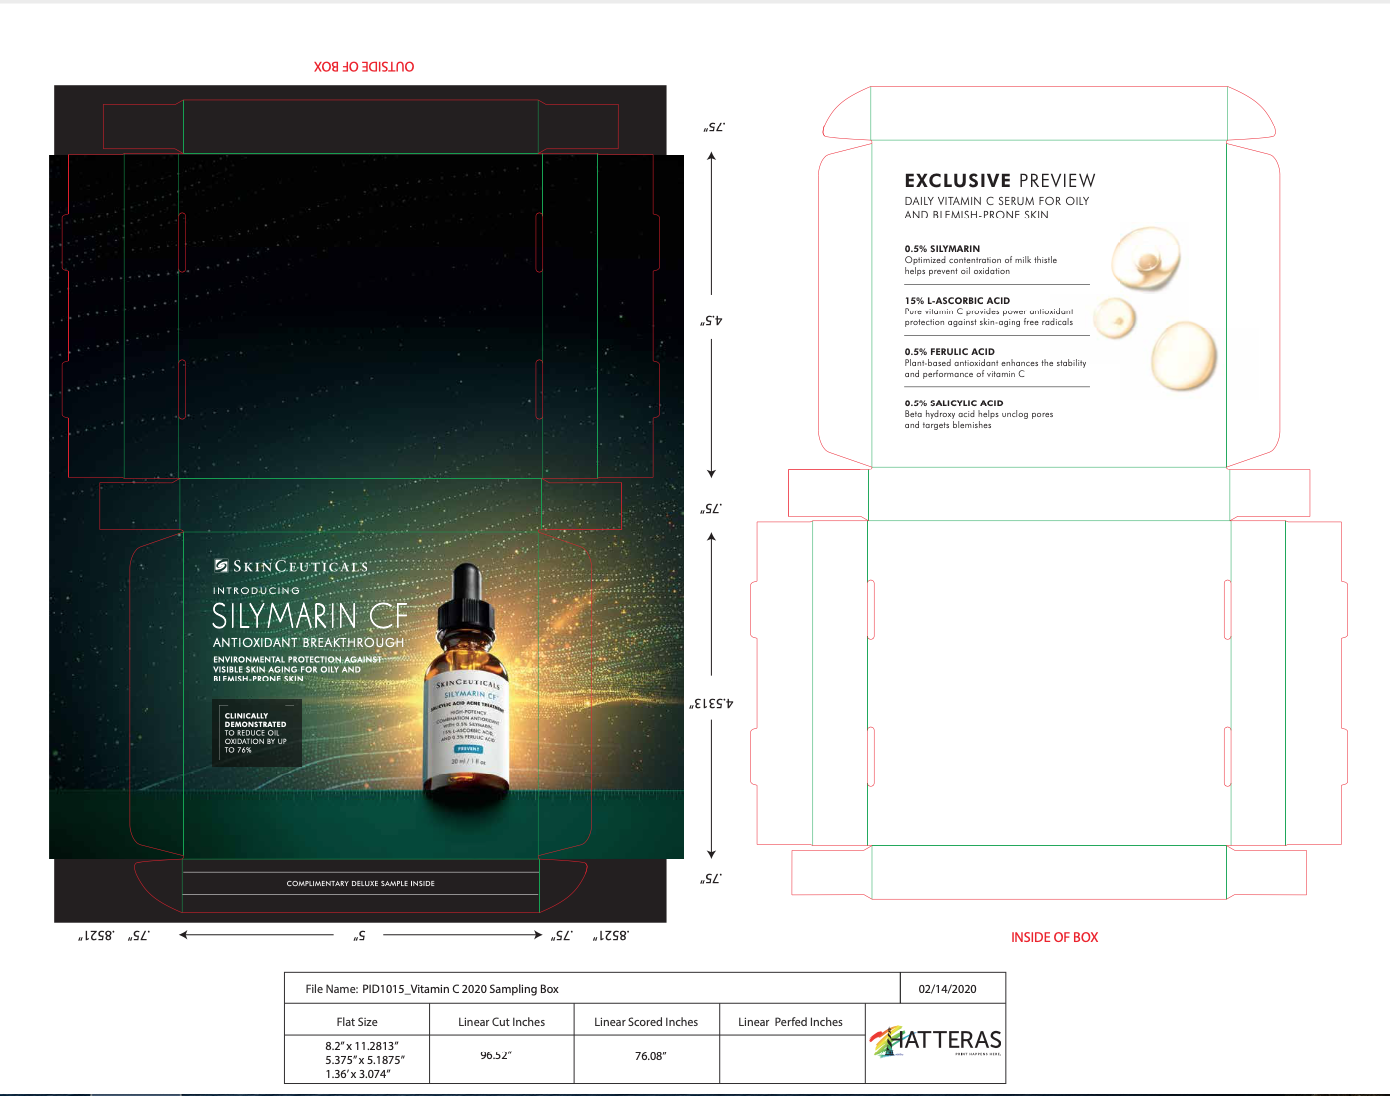1390x1096 pixels.
Task: Select the 'SILYMARIN CF' product title
Action: click(310, 615)
